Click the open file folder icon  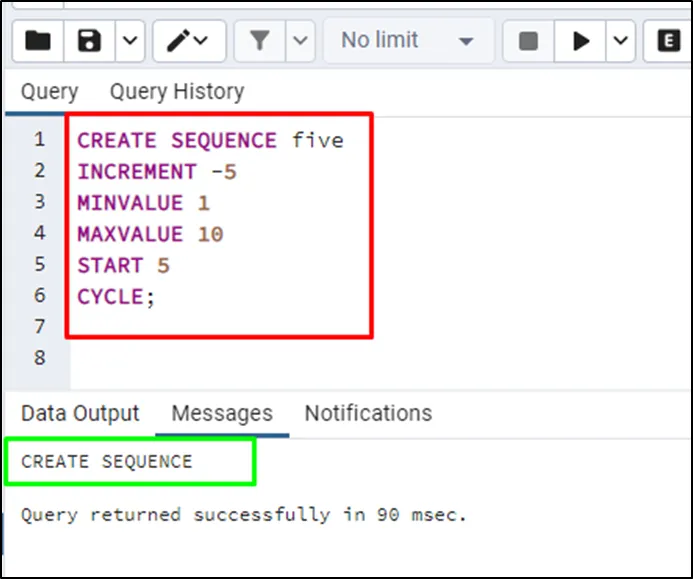click(x=38, y=41)
